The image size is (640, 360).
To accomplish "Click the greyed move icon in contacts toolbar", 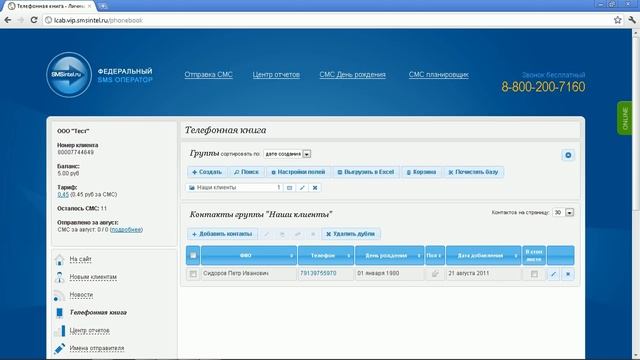I will pos(298,234).
